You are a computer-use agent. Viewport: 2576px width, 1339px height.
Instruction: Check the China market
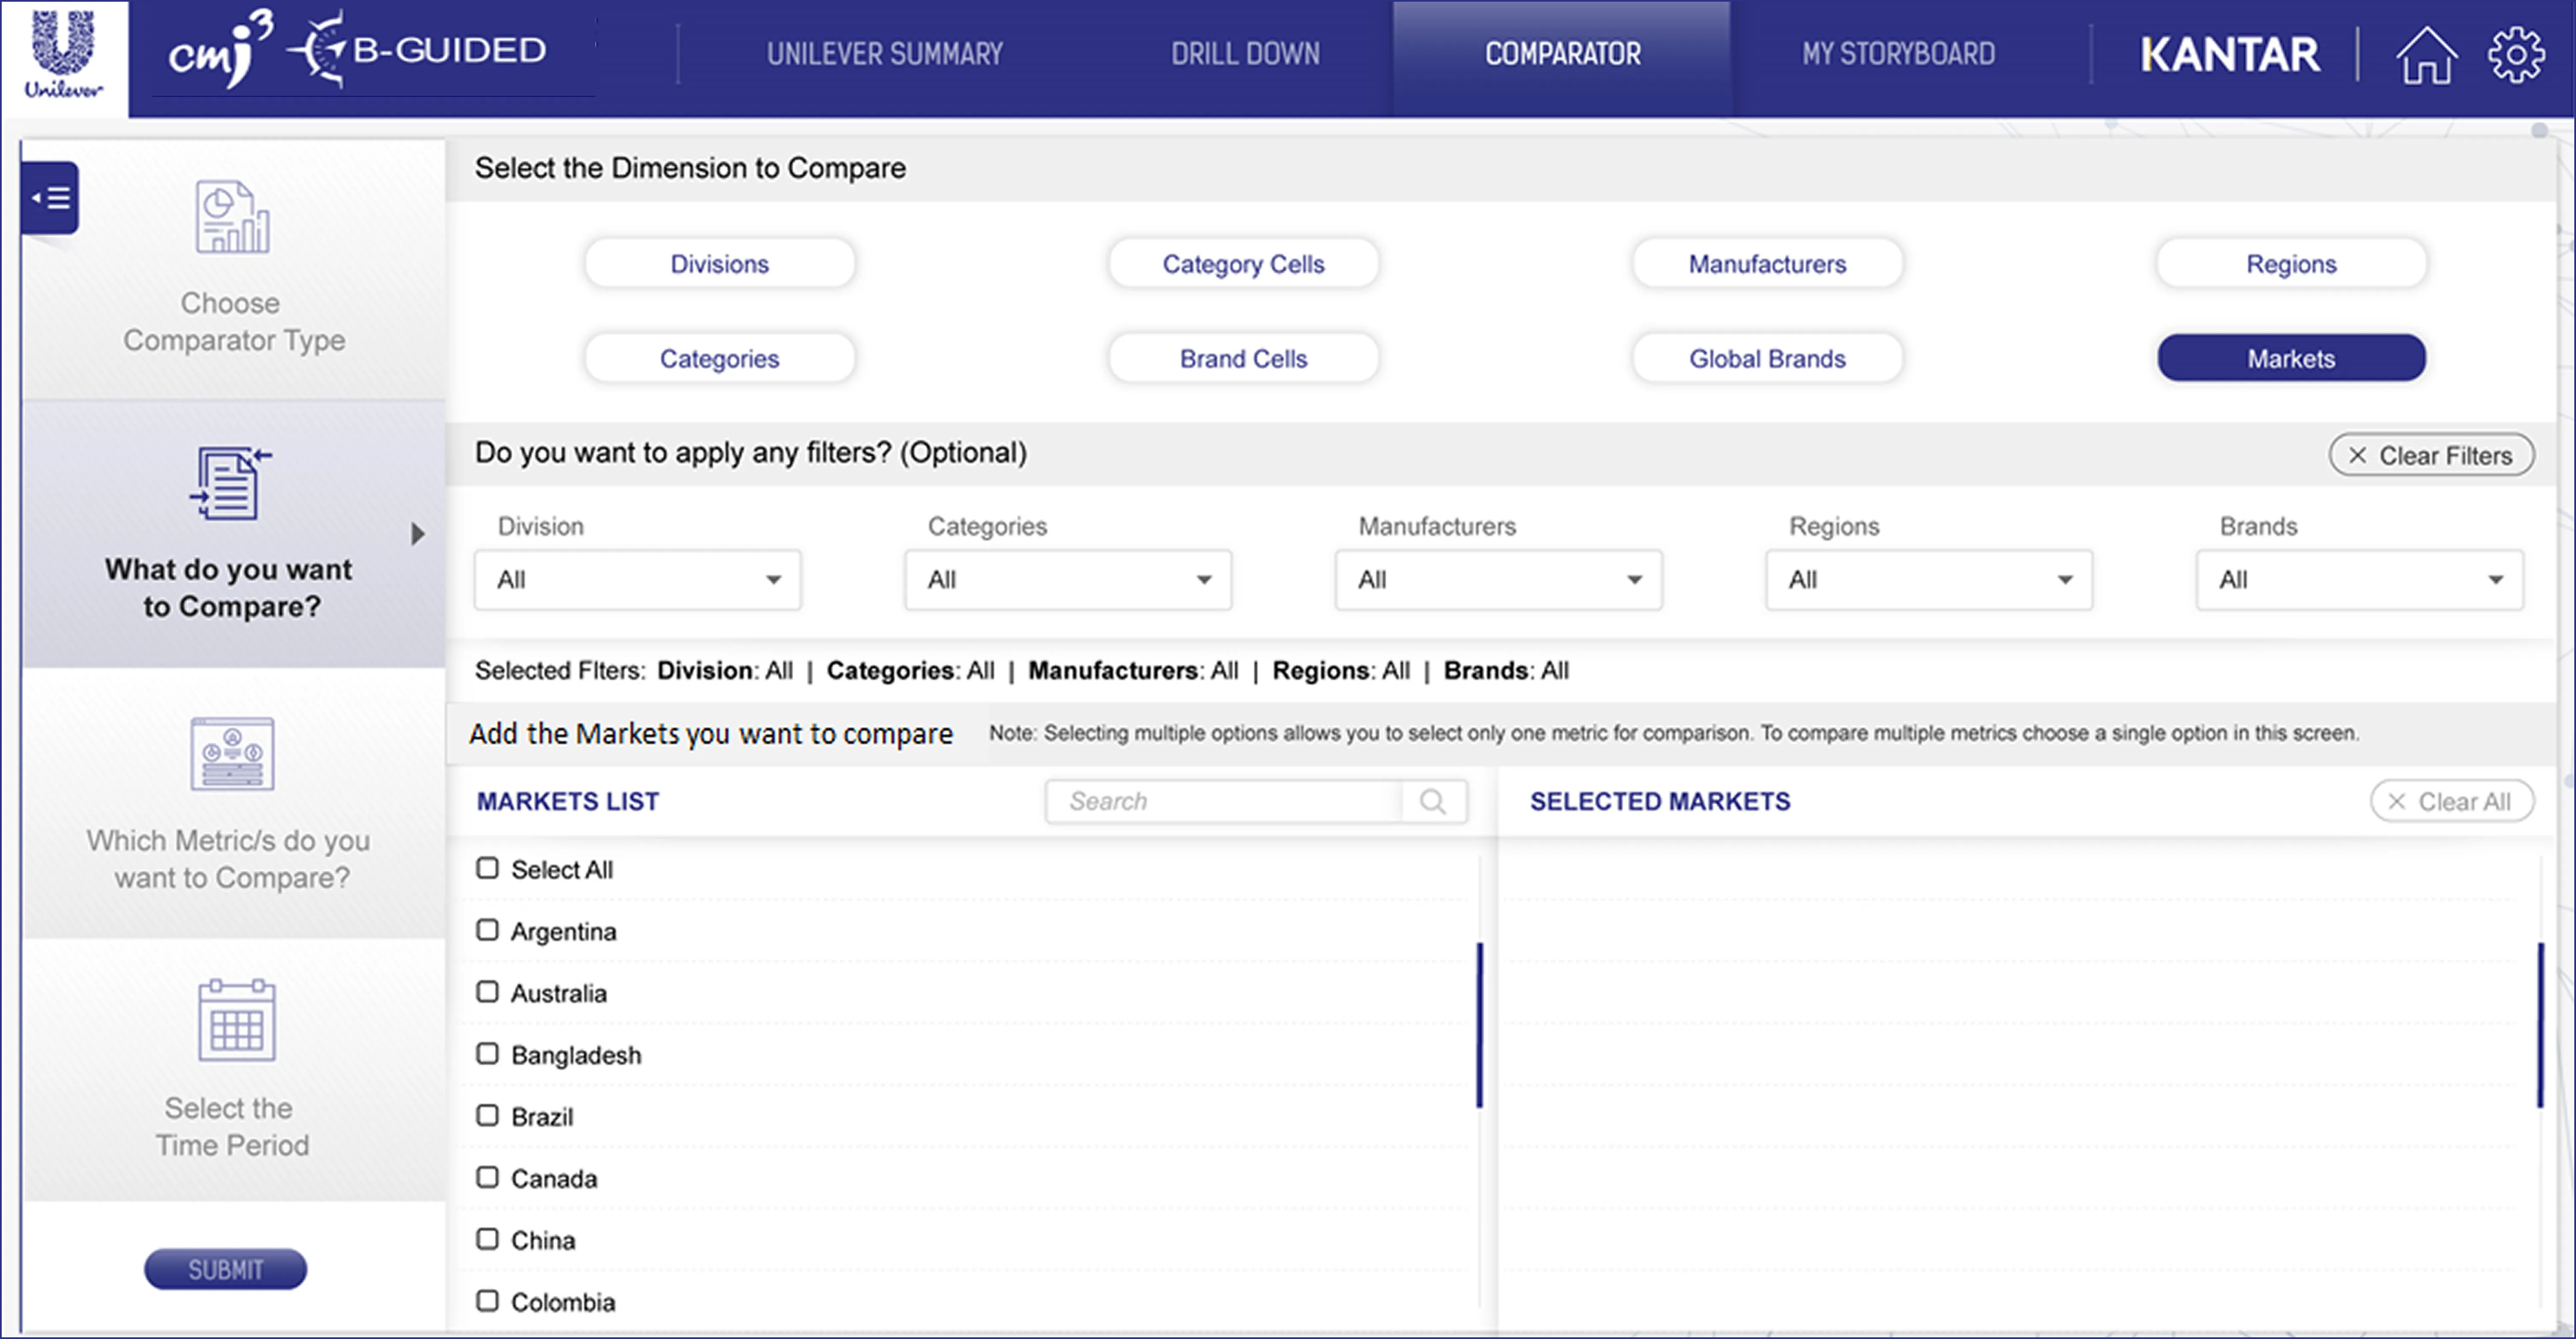point(487,1239)
